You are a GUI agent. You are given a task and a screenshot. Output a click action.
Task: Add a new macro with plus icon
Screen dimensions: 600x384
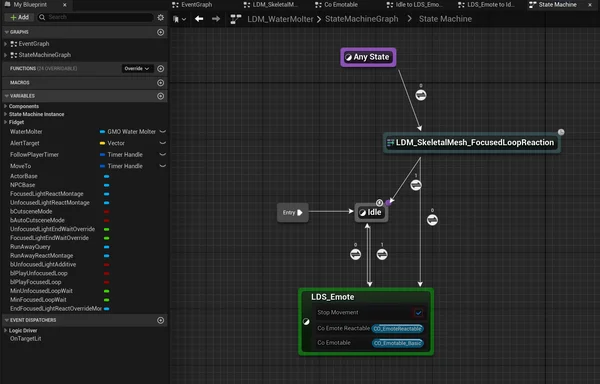161,83
